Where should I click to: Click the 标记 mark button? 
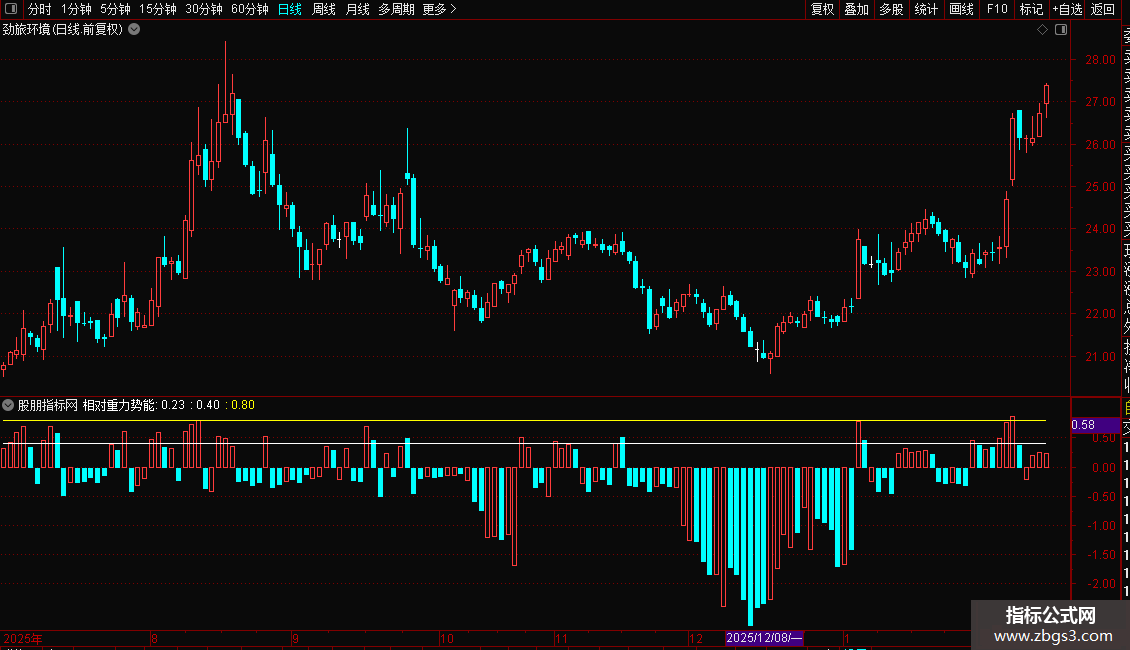click(x=1031, y=9)
